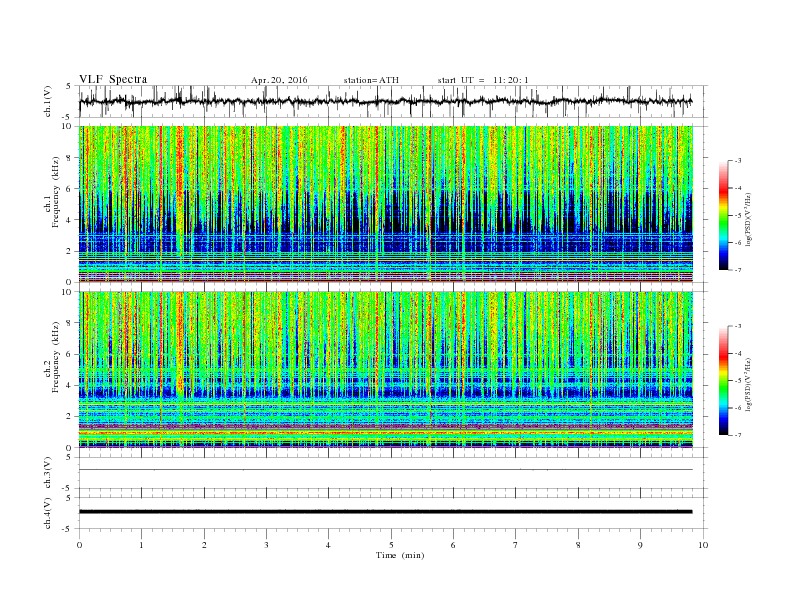Image resolution: width=792 pixels, height=612 pixels.
Task: Click the thick black ch.4 signal trace
Action: pyautogui.click(x=385, y=512)
